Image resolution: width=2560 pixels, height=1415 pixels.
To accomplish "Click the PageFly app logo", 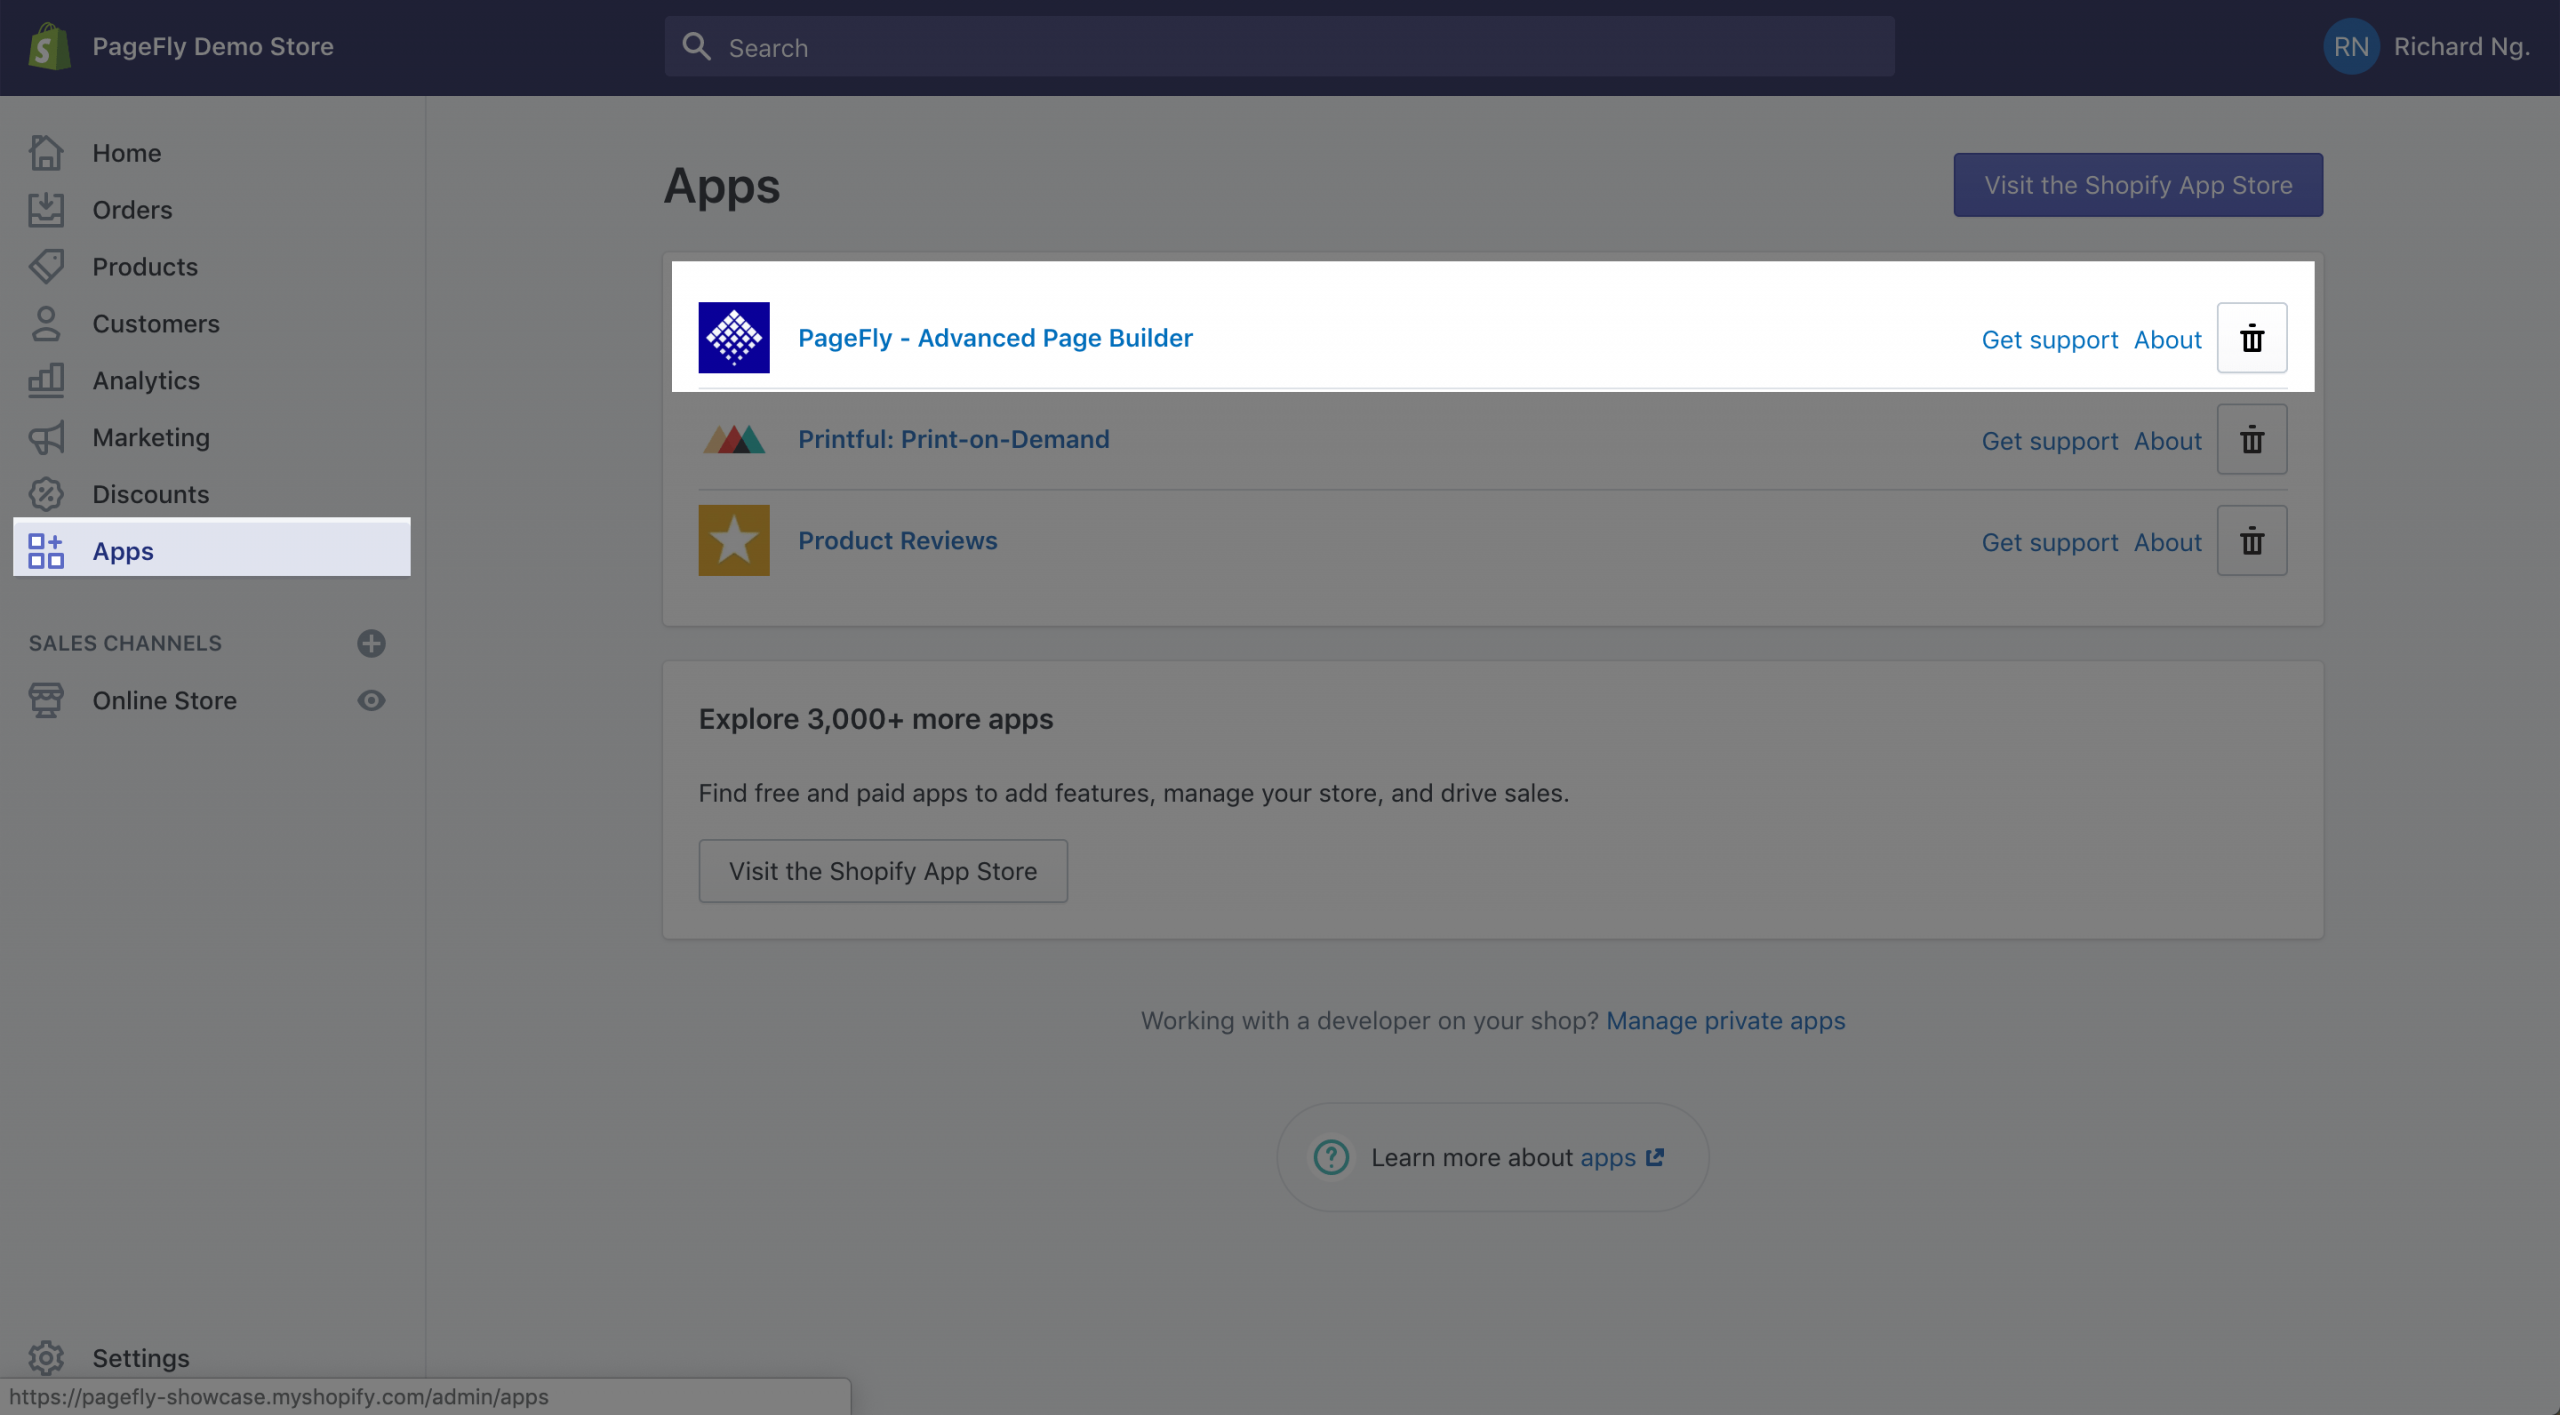I will tap(734, 338).
